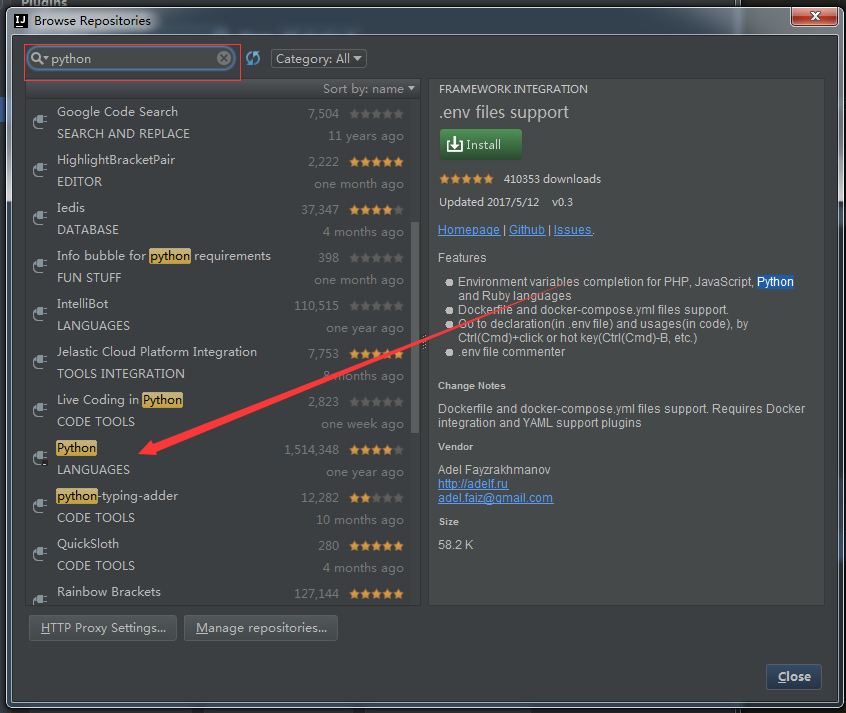Open Manage repositories dialog
Image resolution: width=846 pixels, height=713 pixels.
click(x=261, y=628)
